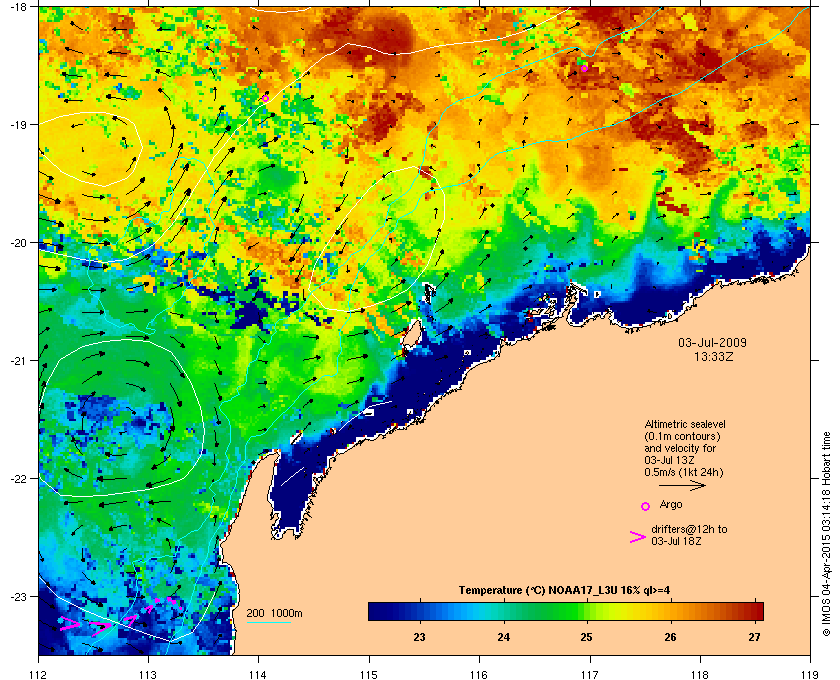Click the colorbar value 27
The width and height of the screenshot is (840, 680).
point(754,637)
